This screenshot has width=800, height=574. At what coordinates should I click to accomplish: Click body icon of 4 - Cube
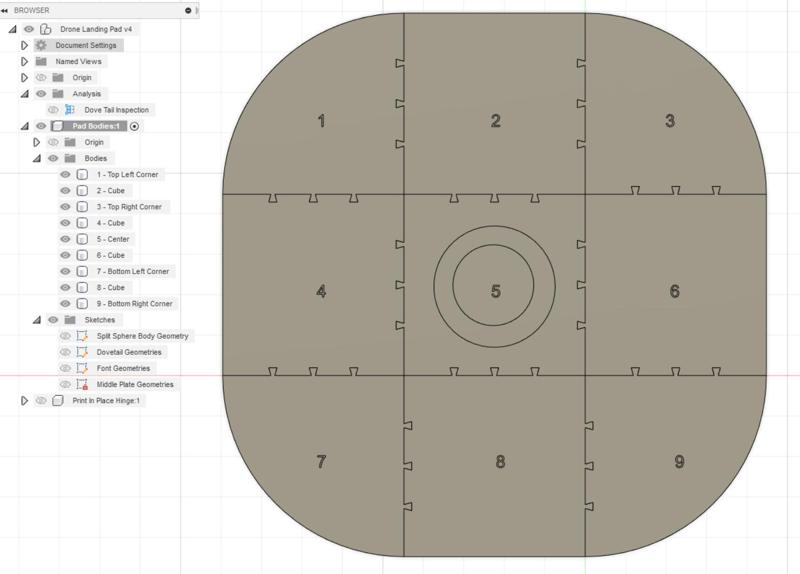[82, 223]
